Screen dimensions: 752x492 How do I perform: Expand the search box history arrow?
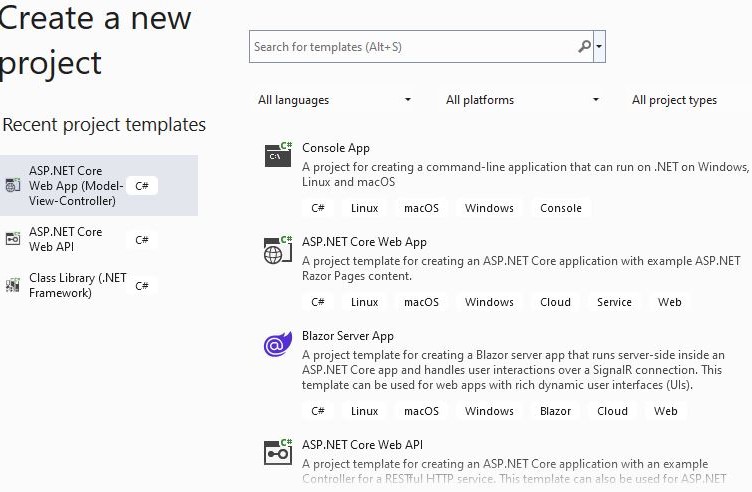(x=599, y=47)
